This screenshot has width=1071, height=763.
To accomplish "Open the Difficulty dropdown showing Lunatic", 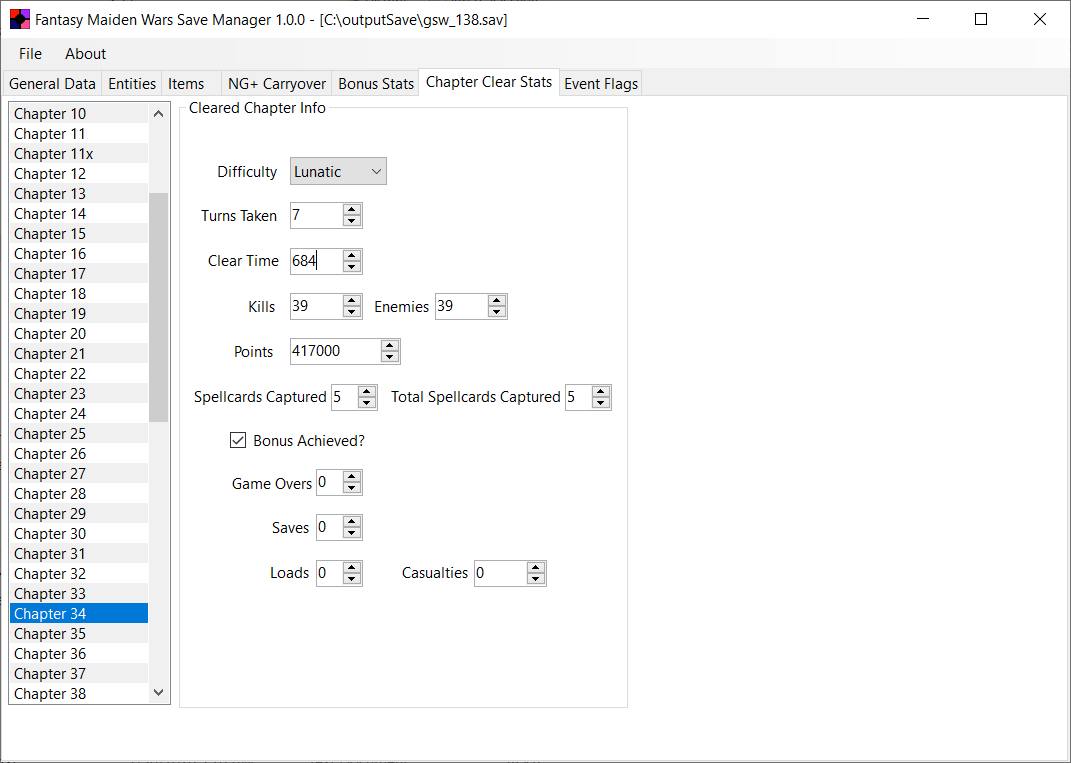I will [338, 171].
